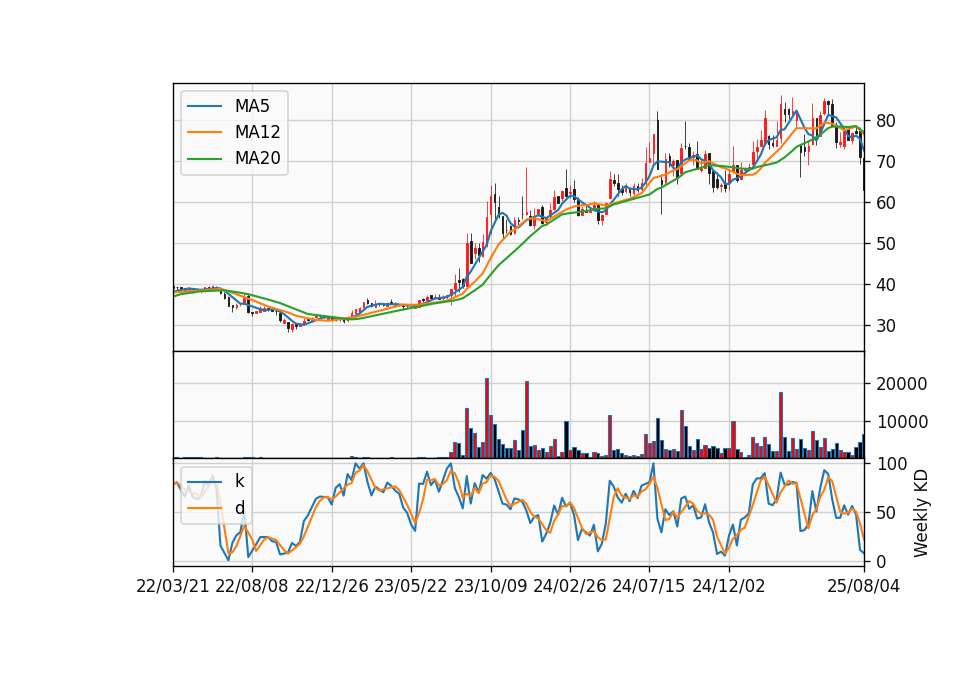The width and height of the screenshot is (960, 690).
Task: Click the 23/05/22 date tick label
Action: click(411, 586)
